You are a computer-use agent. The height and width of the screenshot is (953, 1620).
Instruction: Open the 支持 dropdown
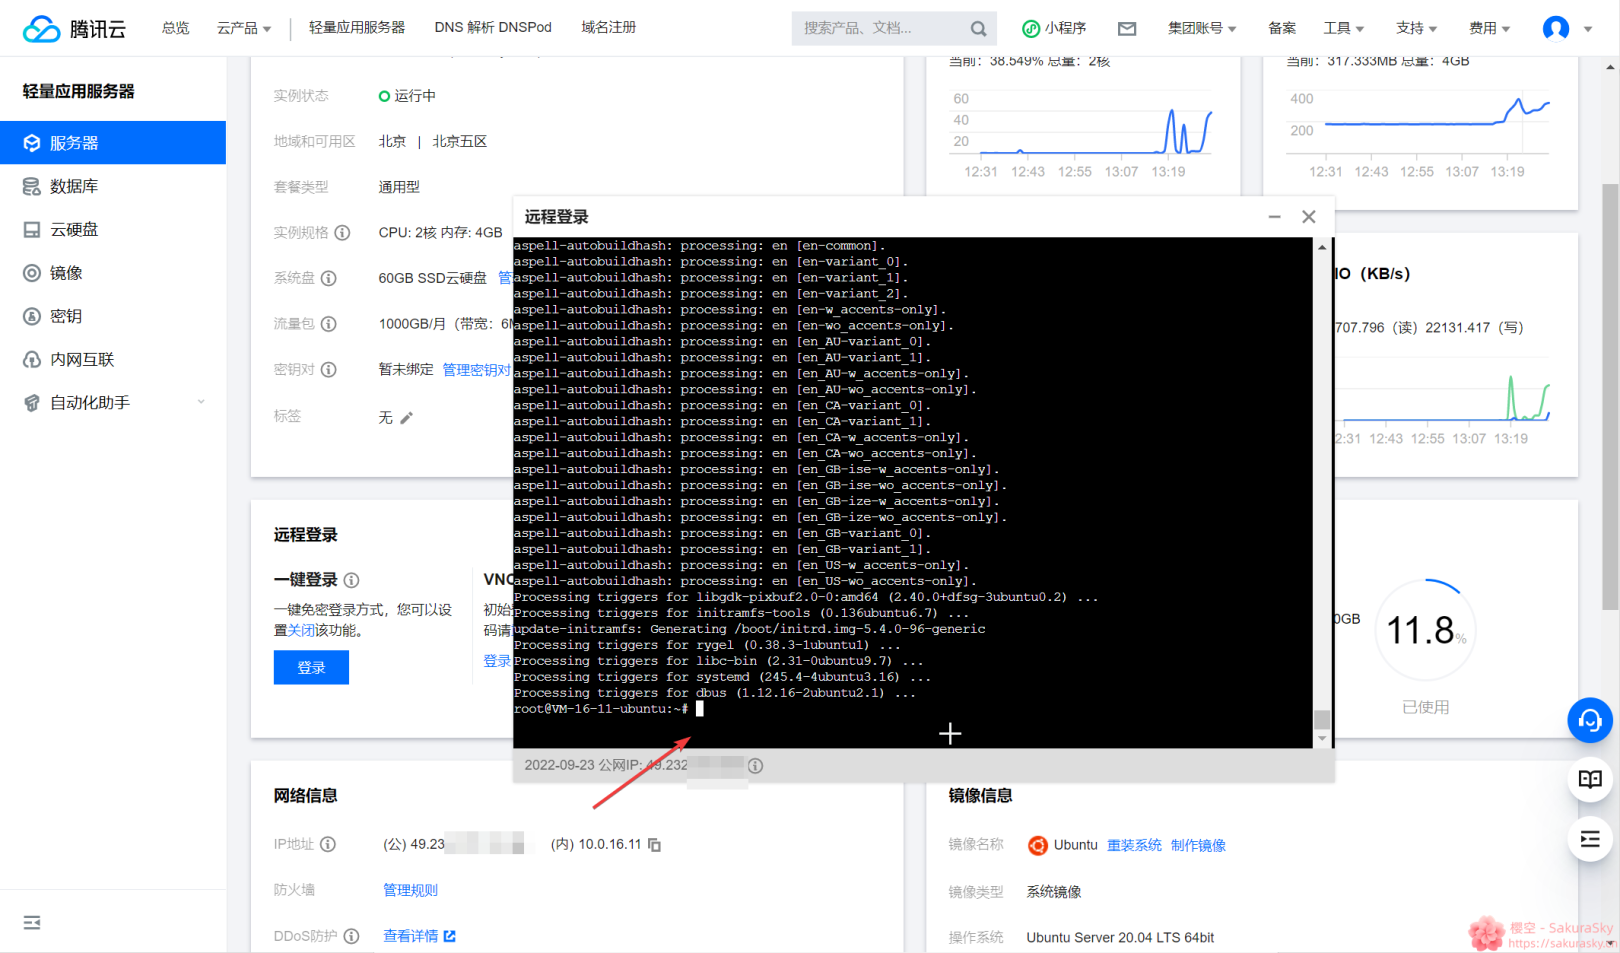coord(1417,28)
